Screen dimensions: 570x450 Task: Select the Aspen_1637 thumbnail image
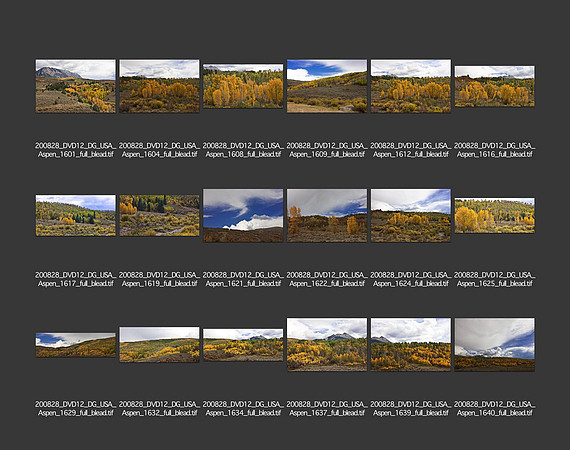point(327,345)
